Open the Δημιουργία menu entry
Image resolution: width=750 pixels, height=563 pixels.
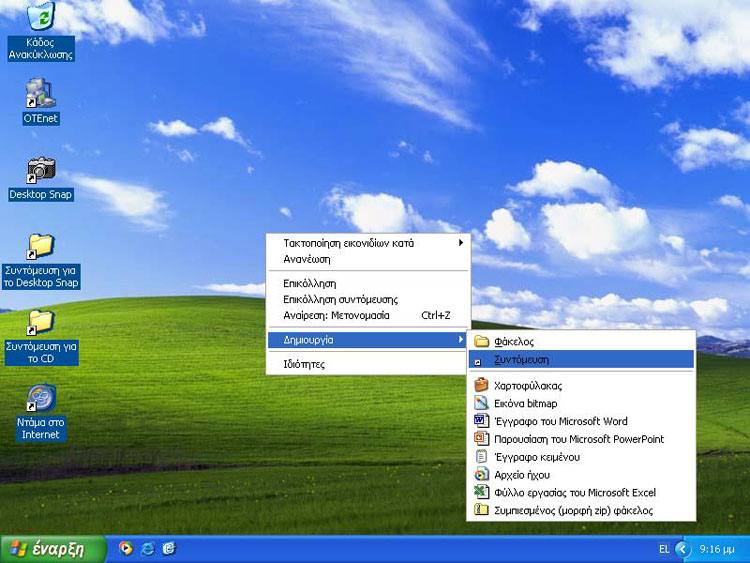[x=367, y=340]
